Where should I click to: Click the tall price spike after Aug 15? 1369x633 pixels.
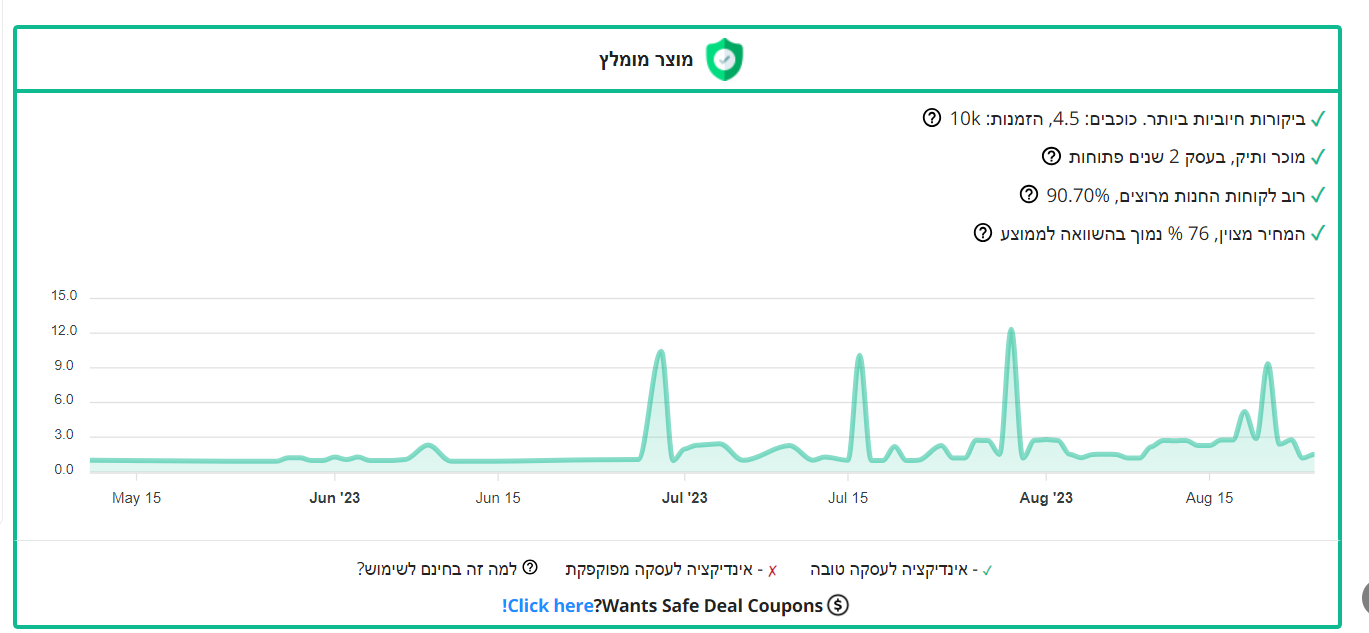[1268, 365]
